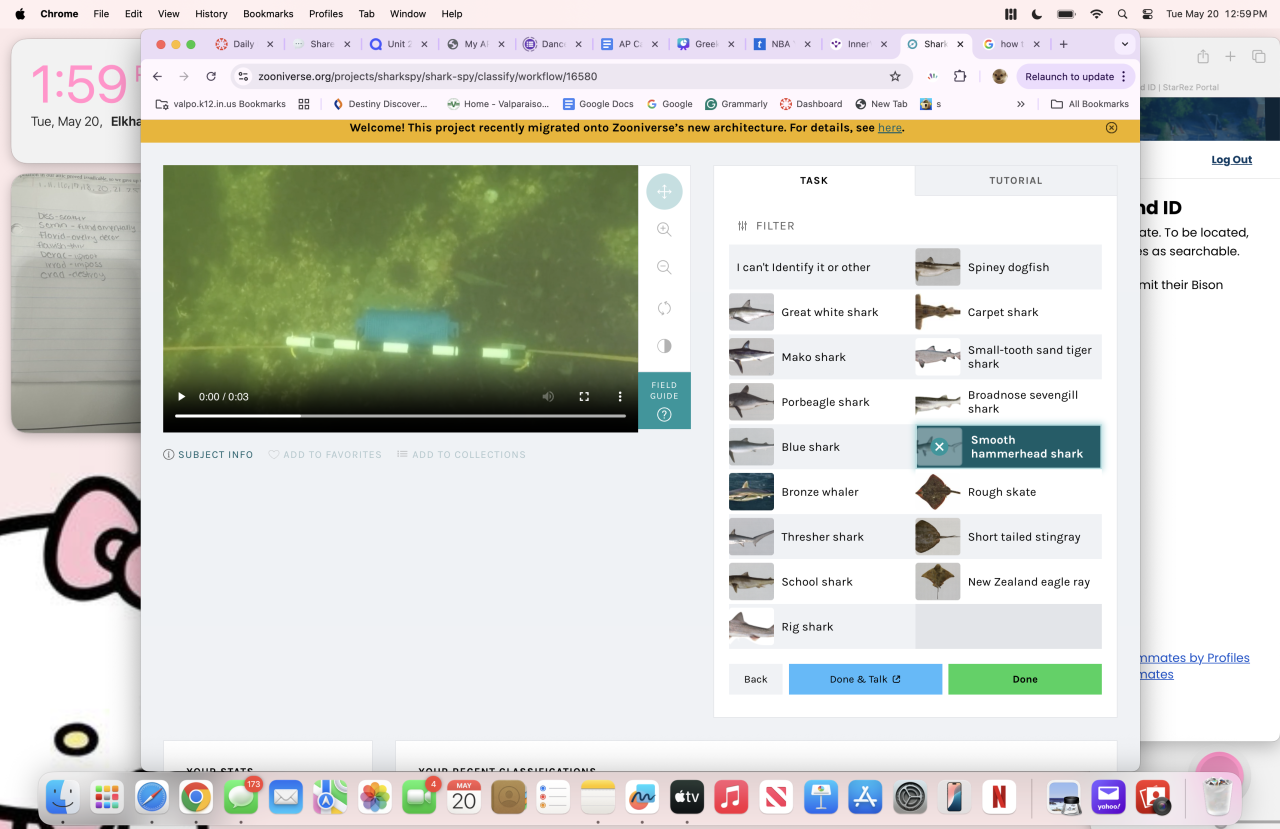Expand the Filter options

tap(766, 226)
